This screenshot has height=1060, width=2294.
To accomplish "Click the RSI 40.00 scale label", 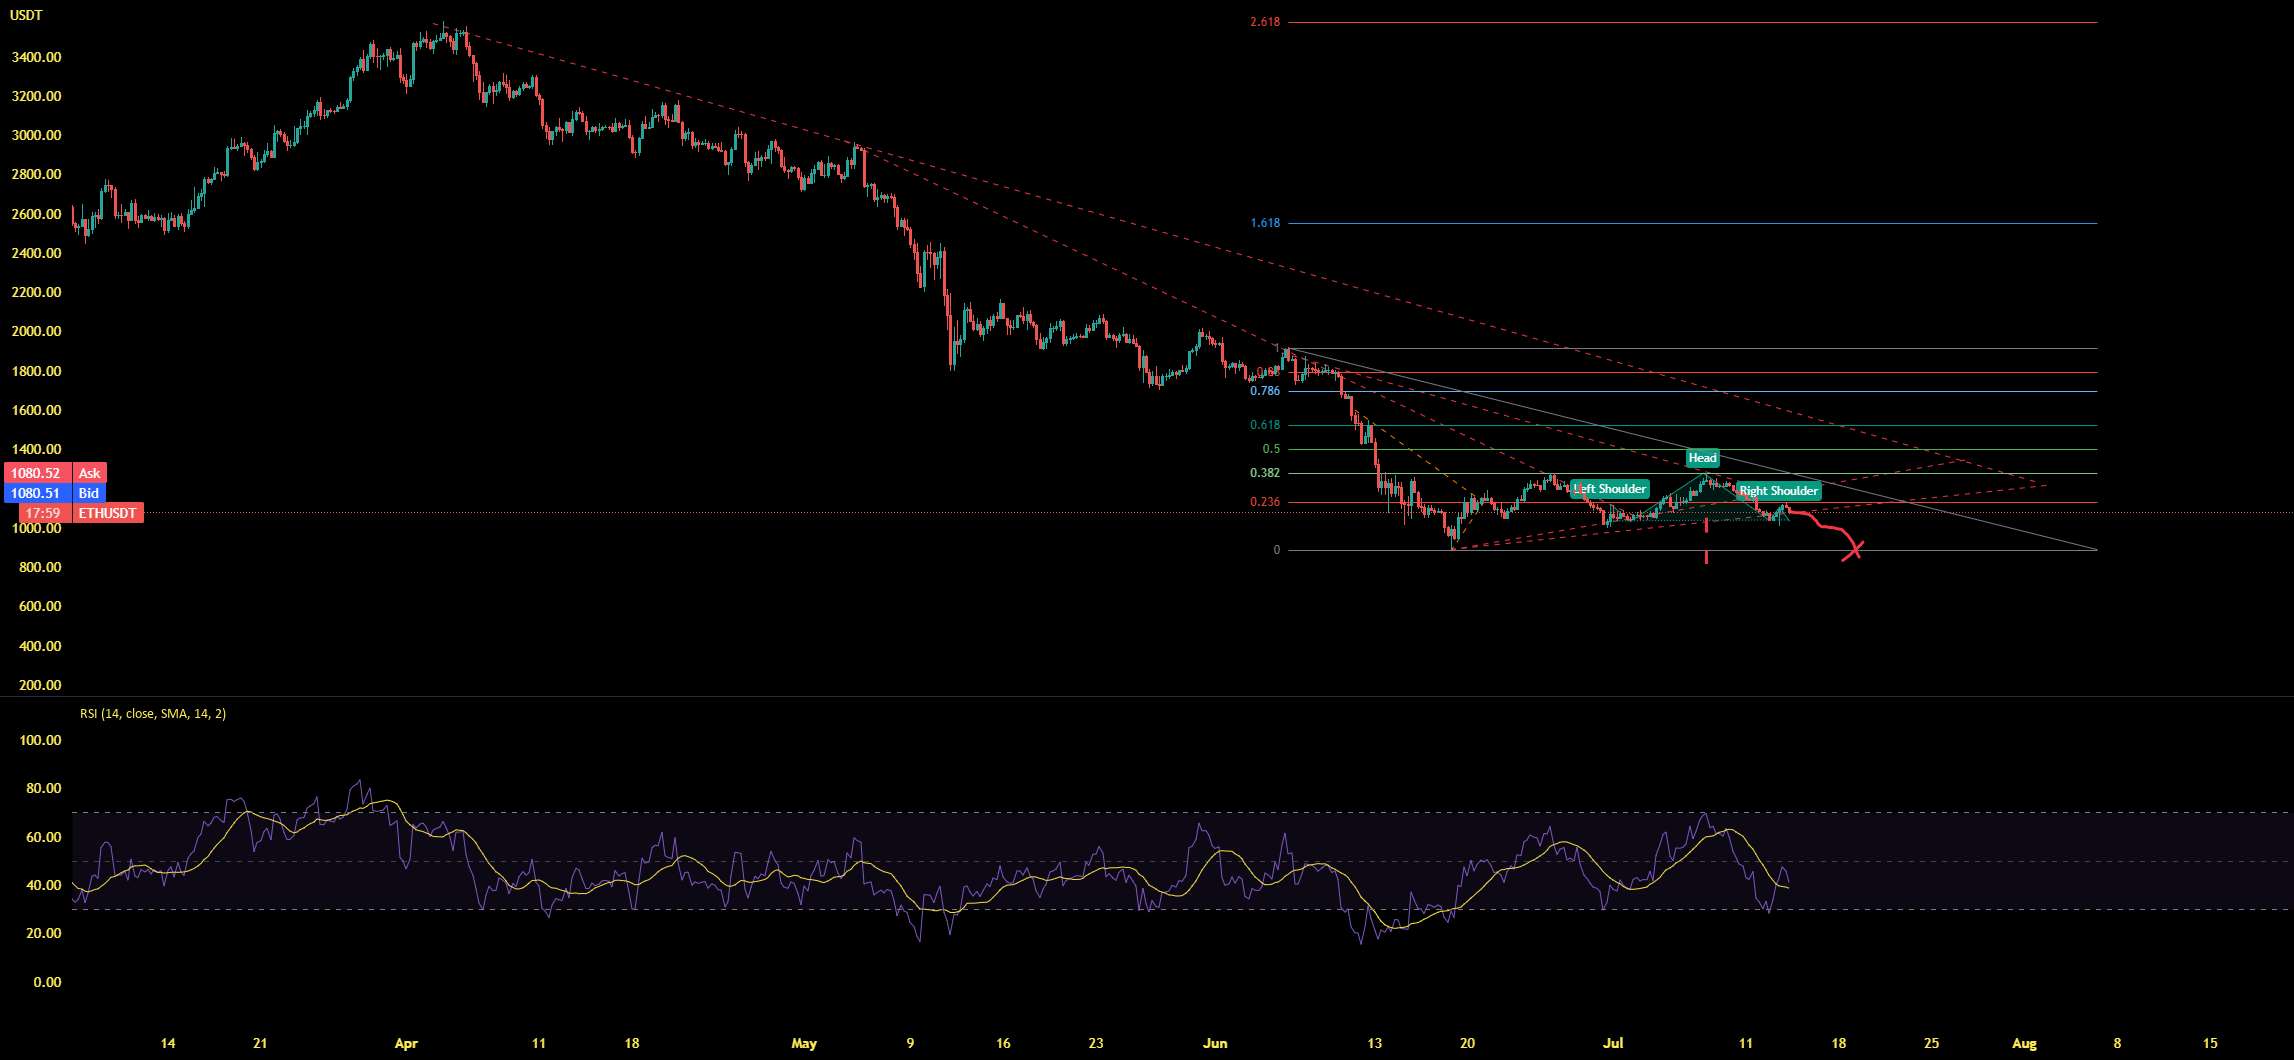I will (44, 886).
